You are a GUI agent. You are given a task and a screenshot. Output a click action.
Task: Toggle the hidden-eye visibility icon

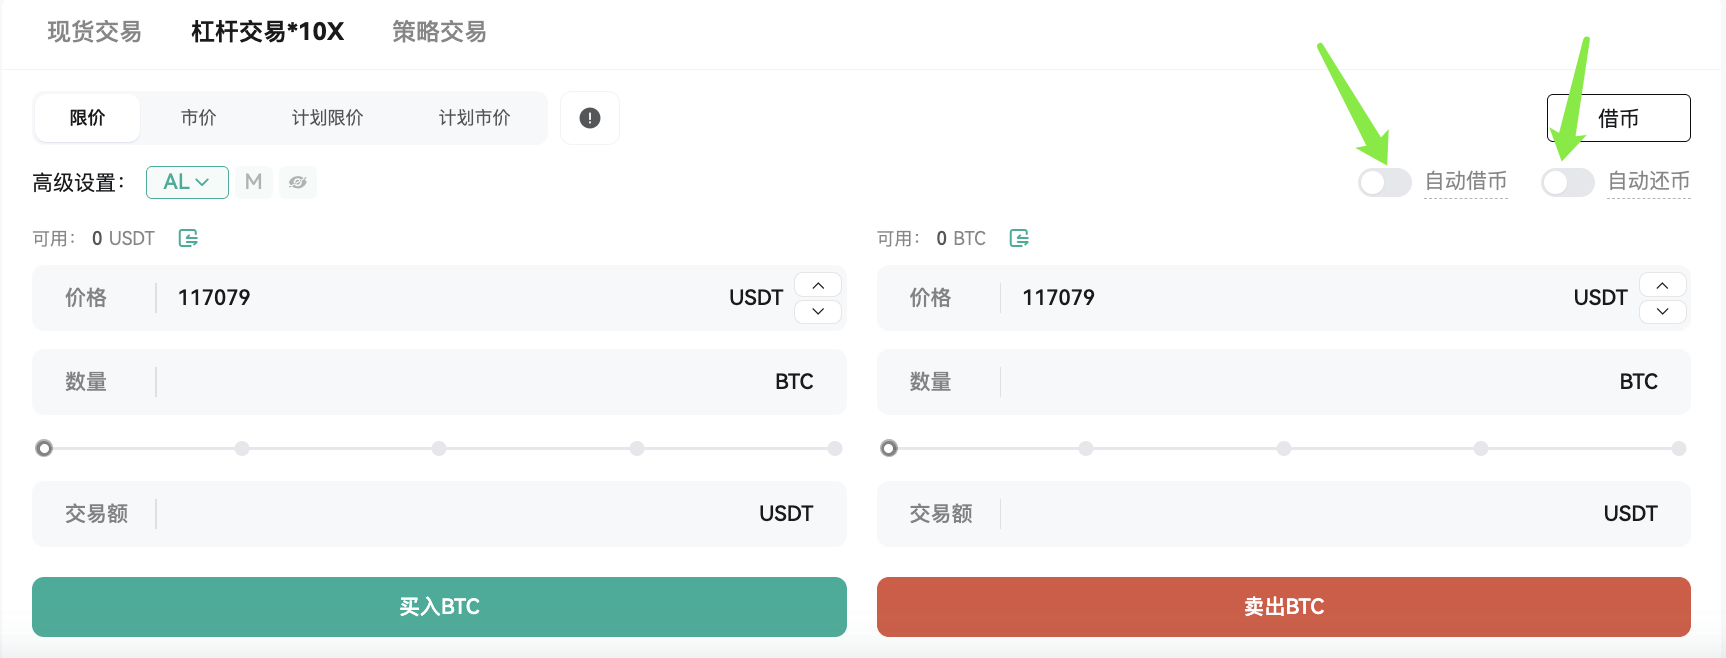[x=298, y=182]
